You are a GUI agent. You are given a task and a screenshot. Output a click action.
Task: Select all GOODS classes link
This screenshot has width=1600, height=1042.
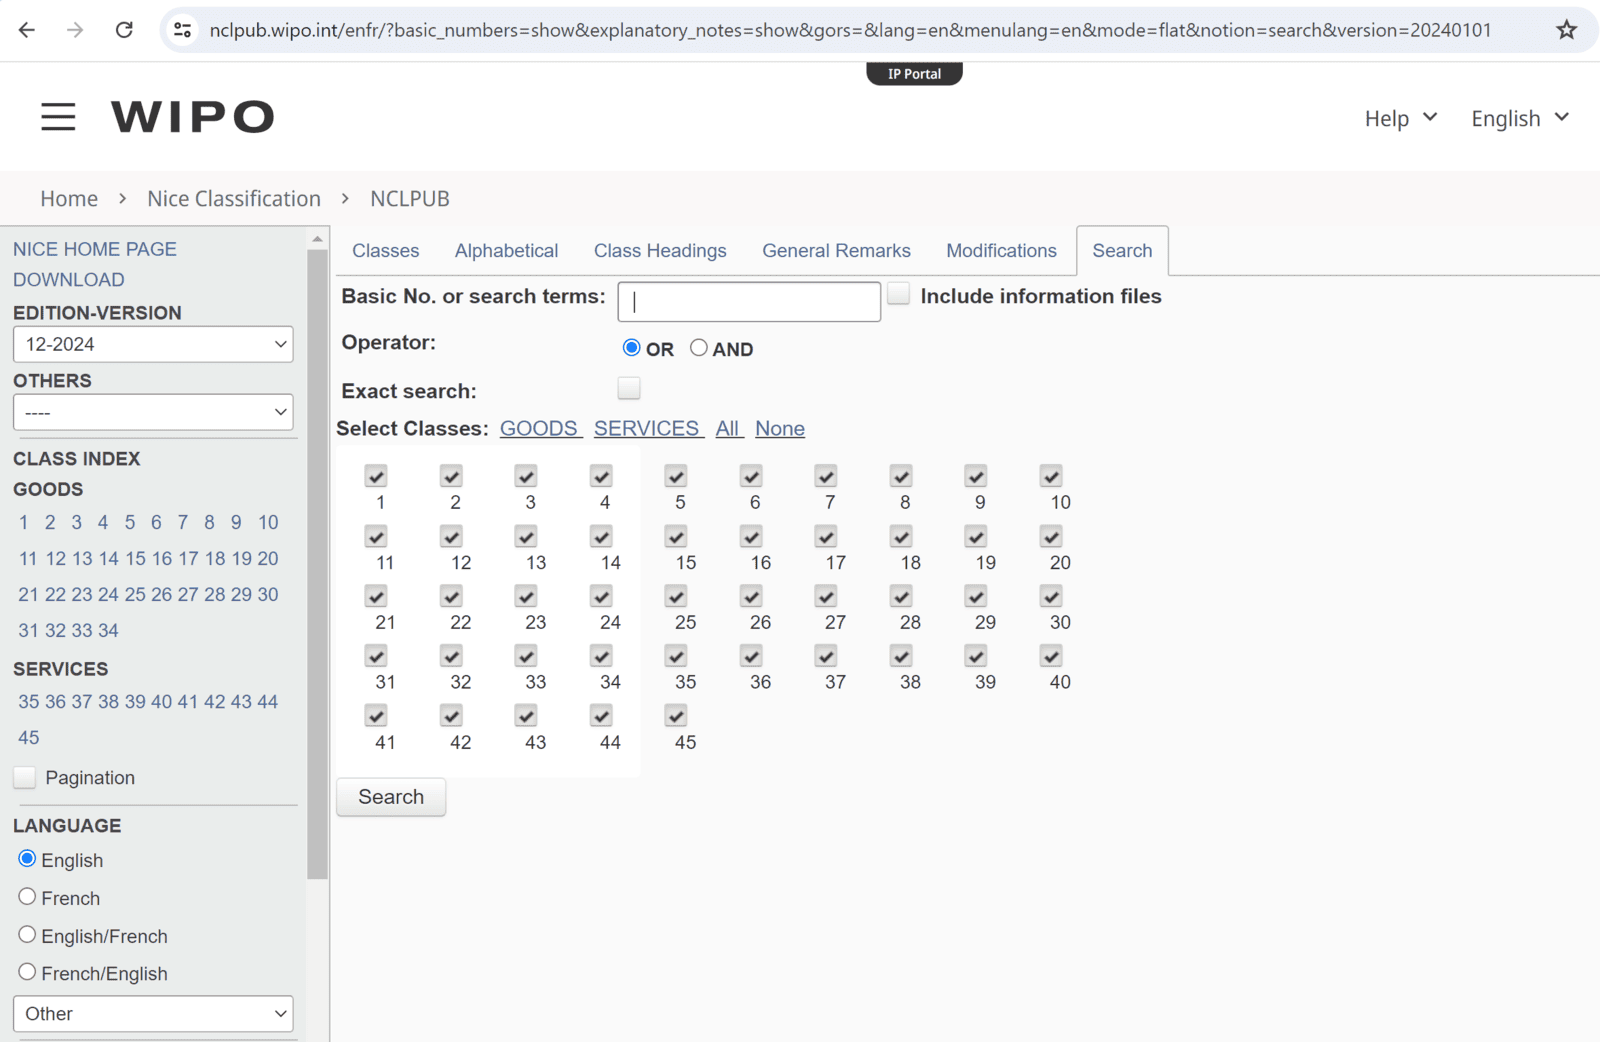(540, 428)
